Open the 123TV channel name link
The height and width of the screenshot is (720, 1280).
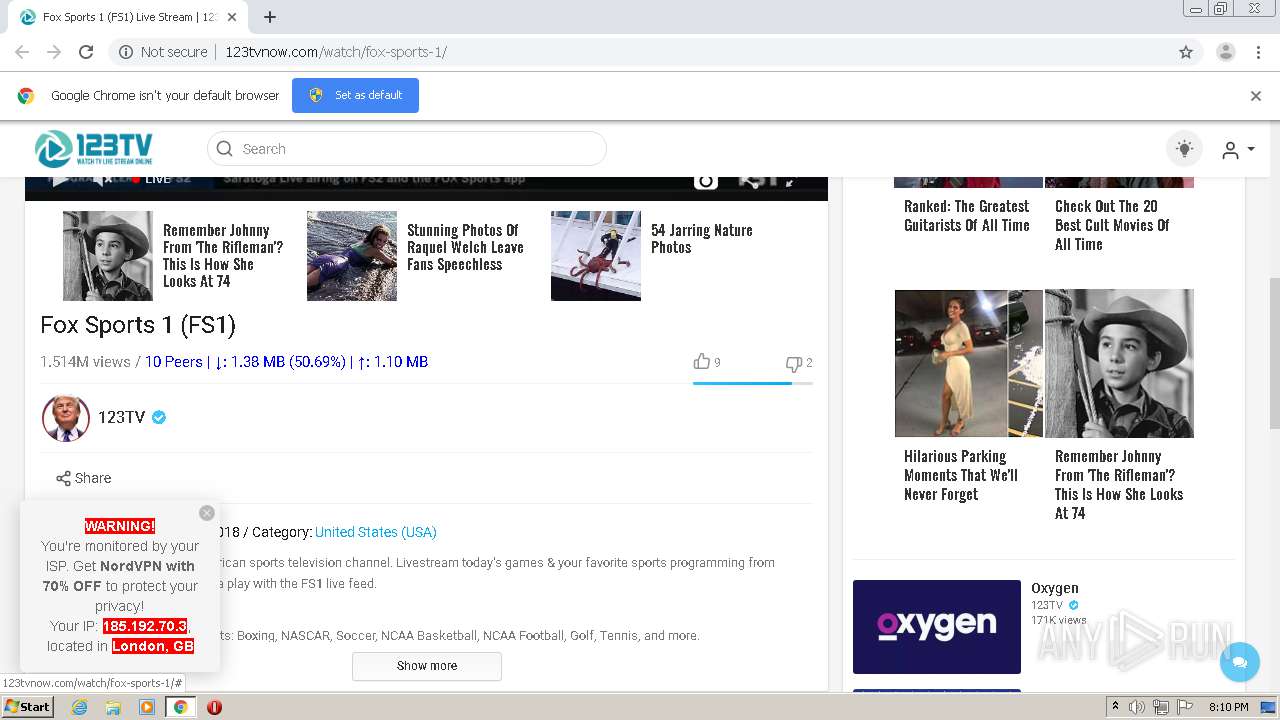(x=122, y=417)
